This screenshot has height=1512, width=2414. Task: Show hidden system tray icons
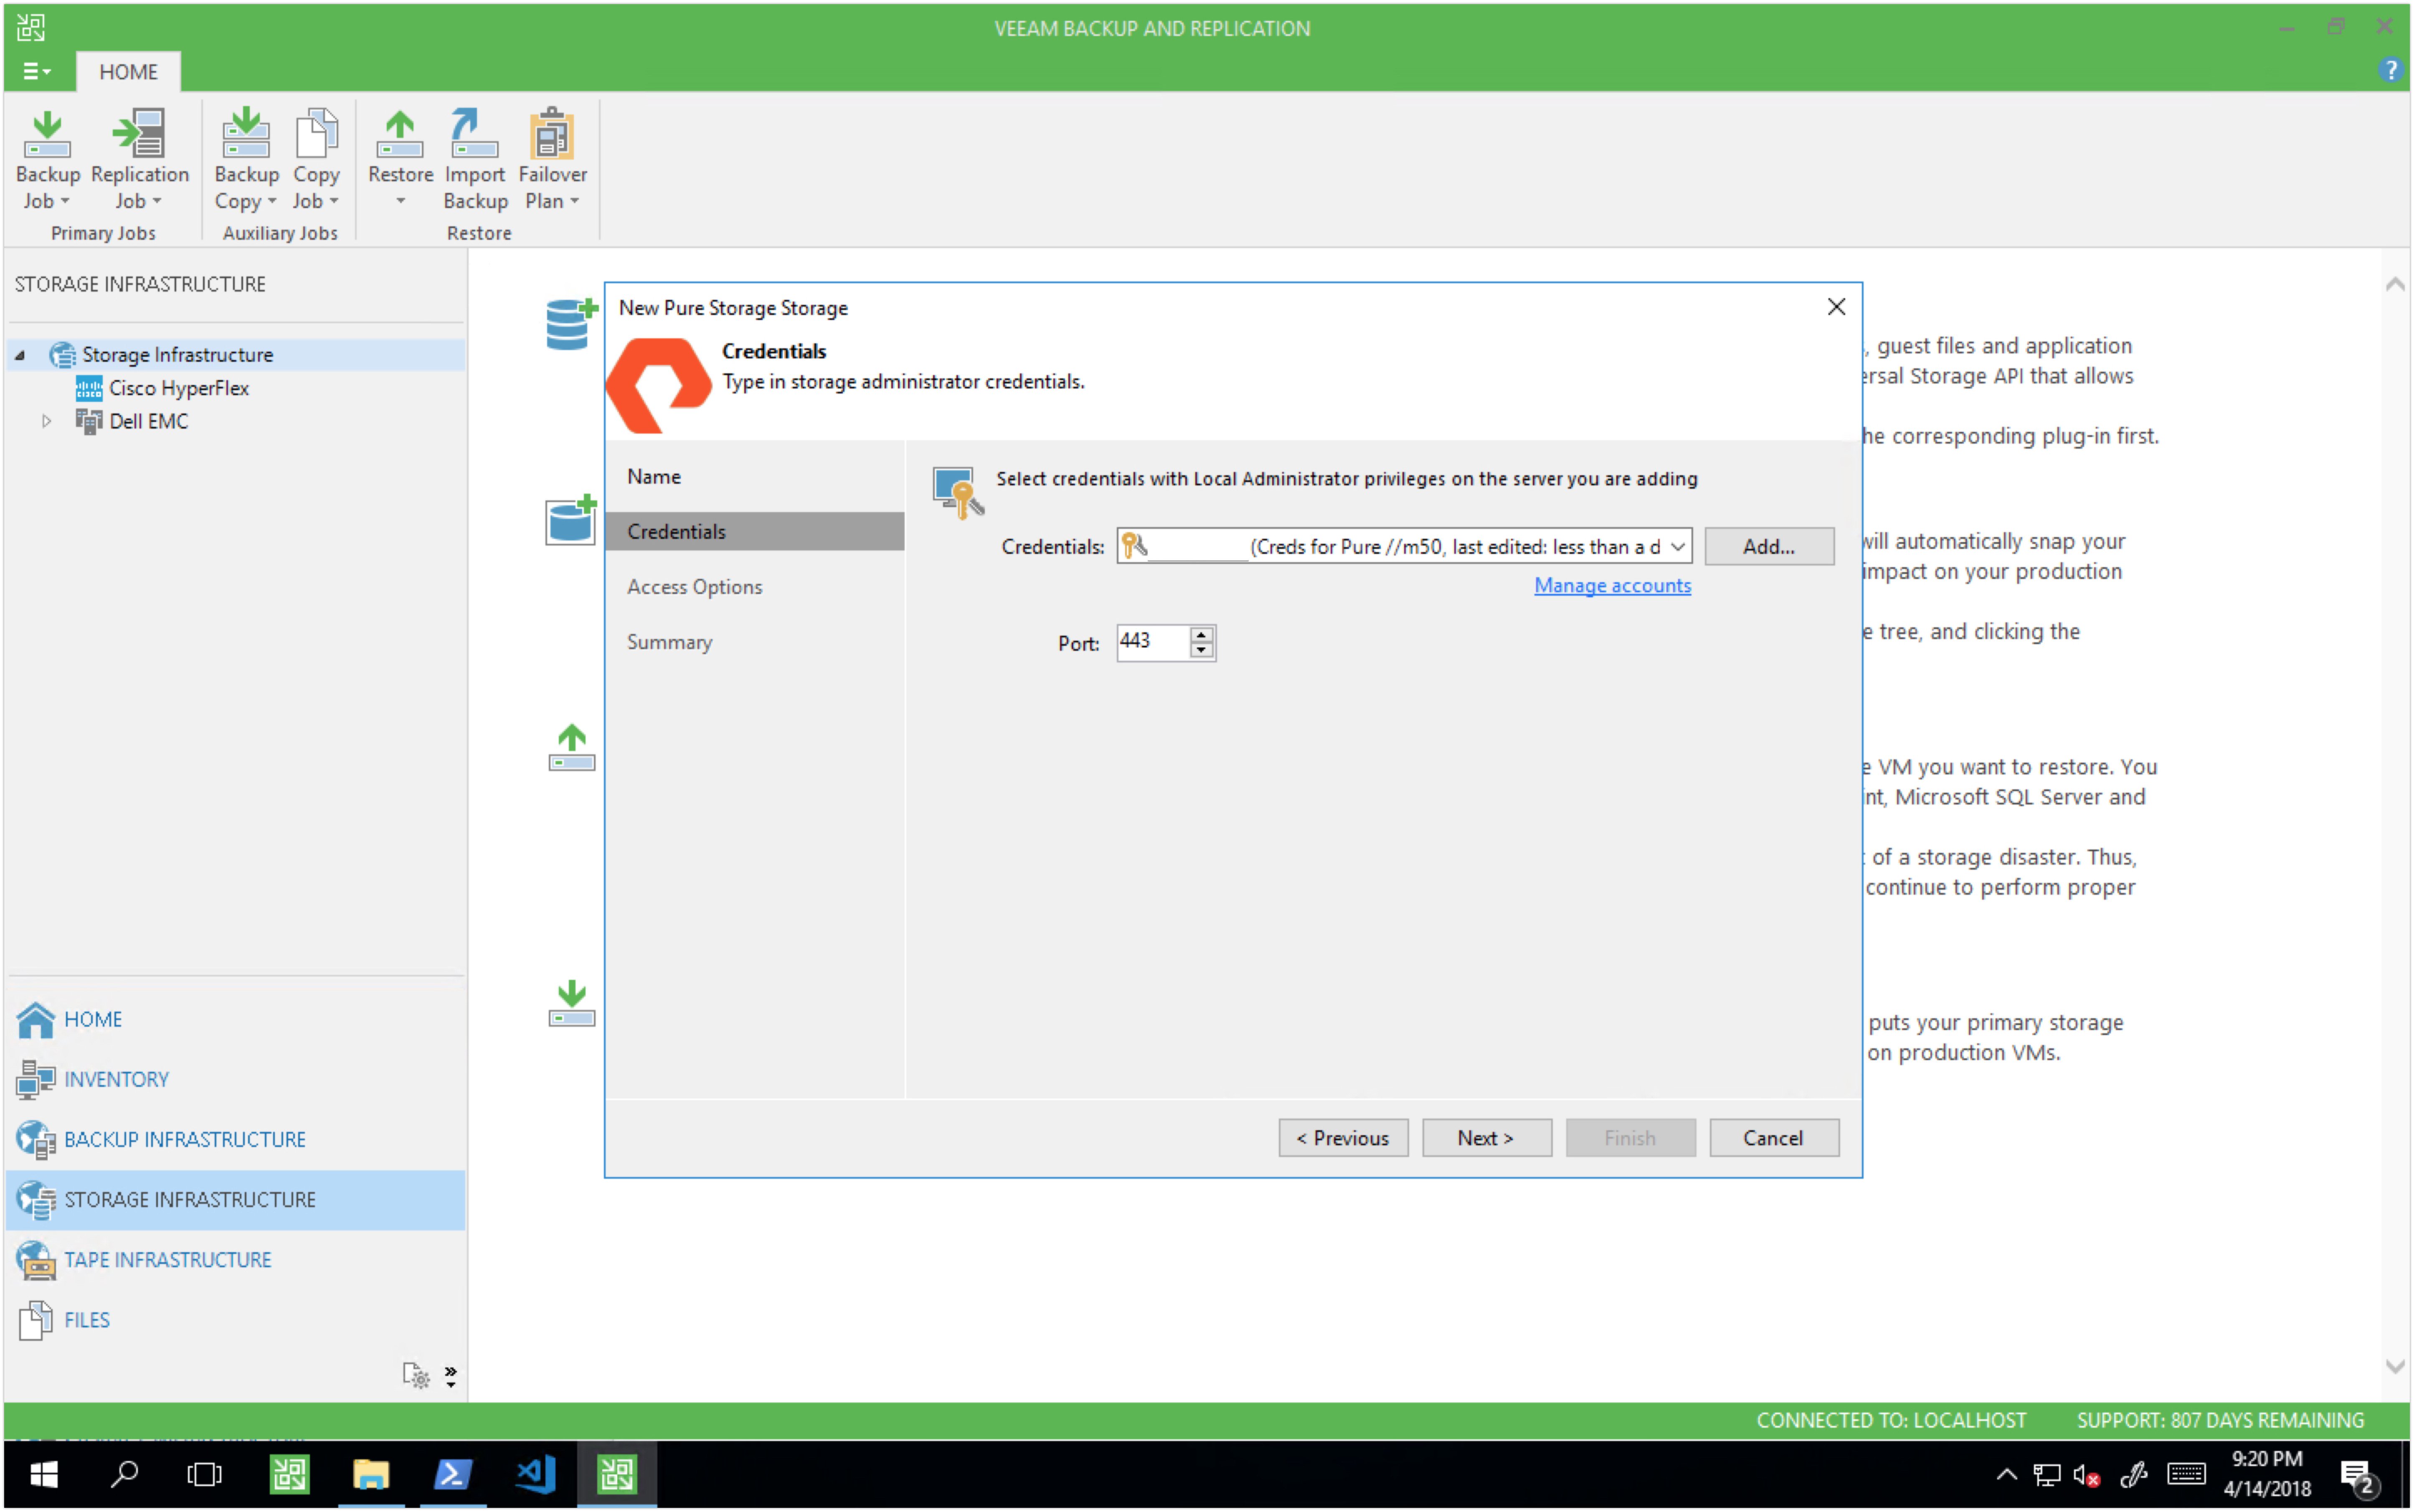[x=2006, y=1475]
